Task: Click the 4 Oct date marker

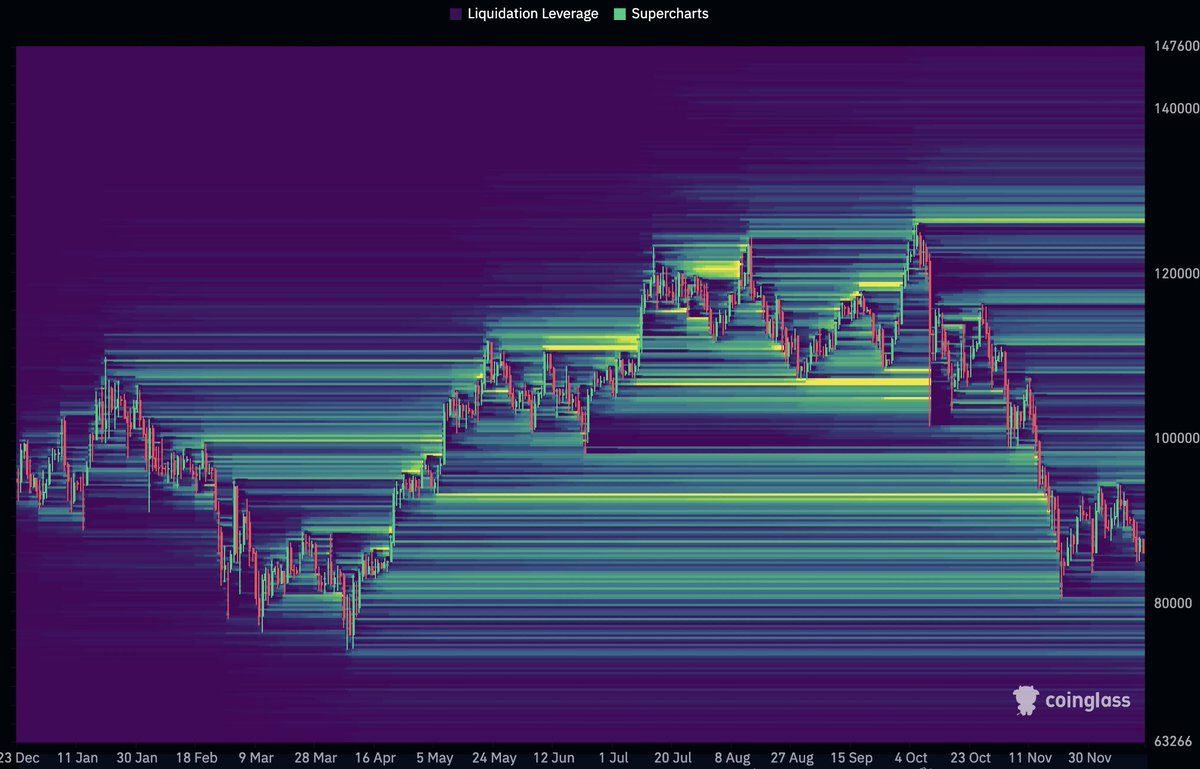Action: pos(912,759)
